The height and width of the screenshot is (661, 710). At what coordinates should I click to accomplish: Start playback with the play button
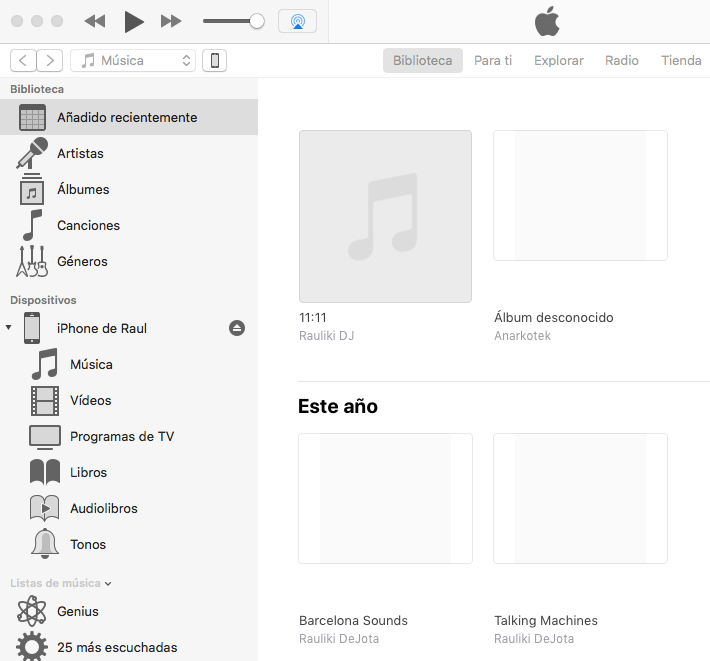(x=134, y=21)
